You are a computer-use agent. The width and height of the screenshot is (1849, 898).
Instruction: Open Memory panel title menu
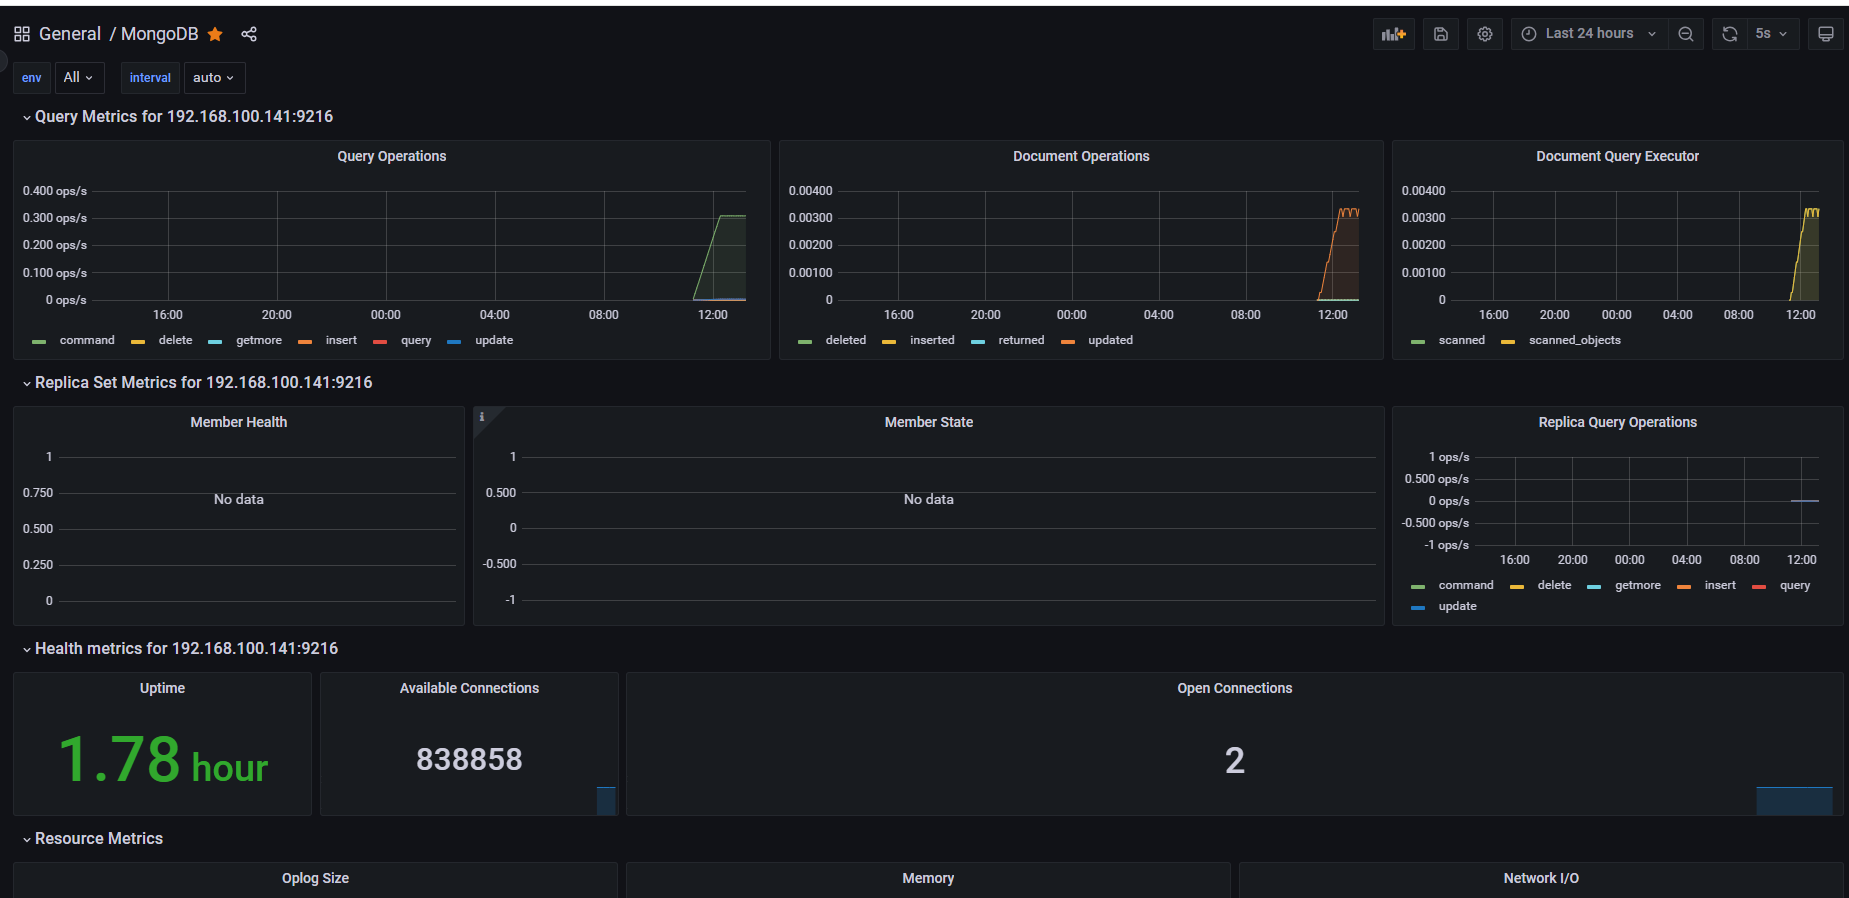tap(928, 878)
